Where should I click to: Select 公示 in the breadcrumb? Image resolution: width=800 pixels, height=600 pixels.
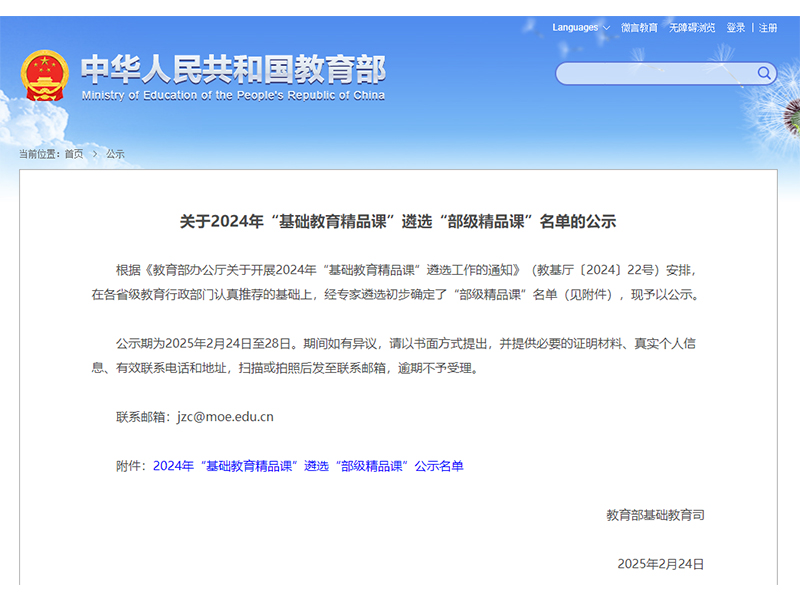pyautogui.click(x=115, y=154)
